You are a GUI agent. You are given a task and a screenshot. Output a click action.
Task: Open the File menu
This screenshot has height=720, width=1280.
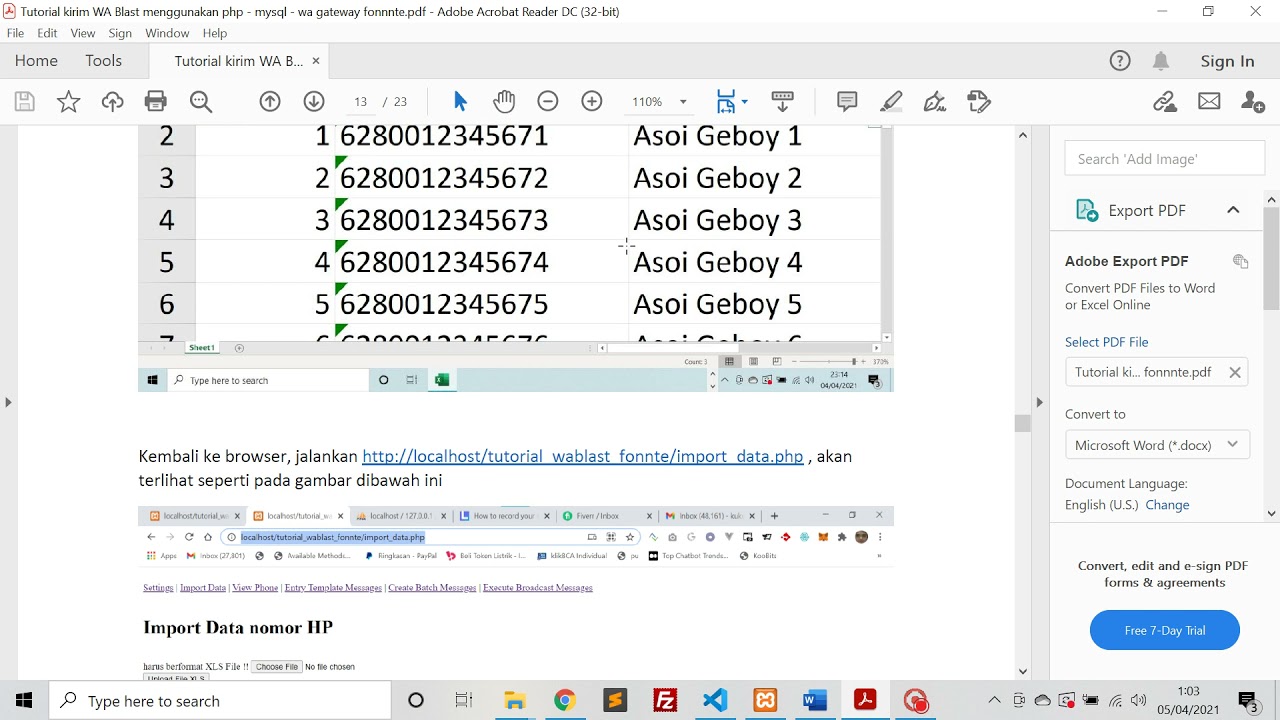(x=15, y=33)
